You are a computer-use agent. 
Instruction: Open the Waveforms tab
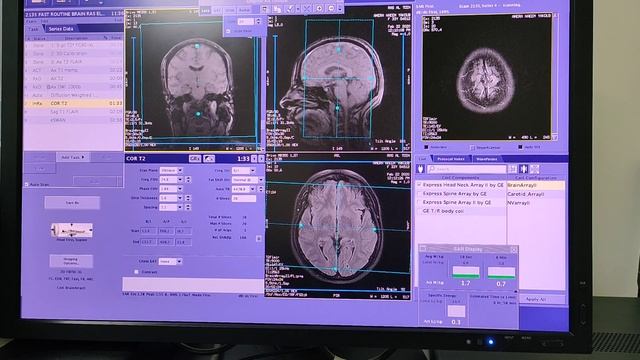coord(487,159)
